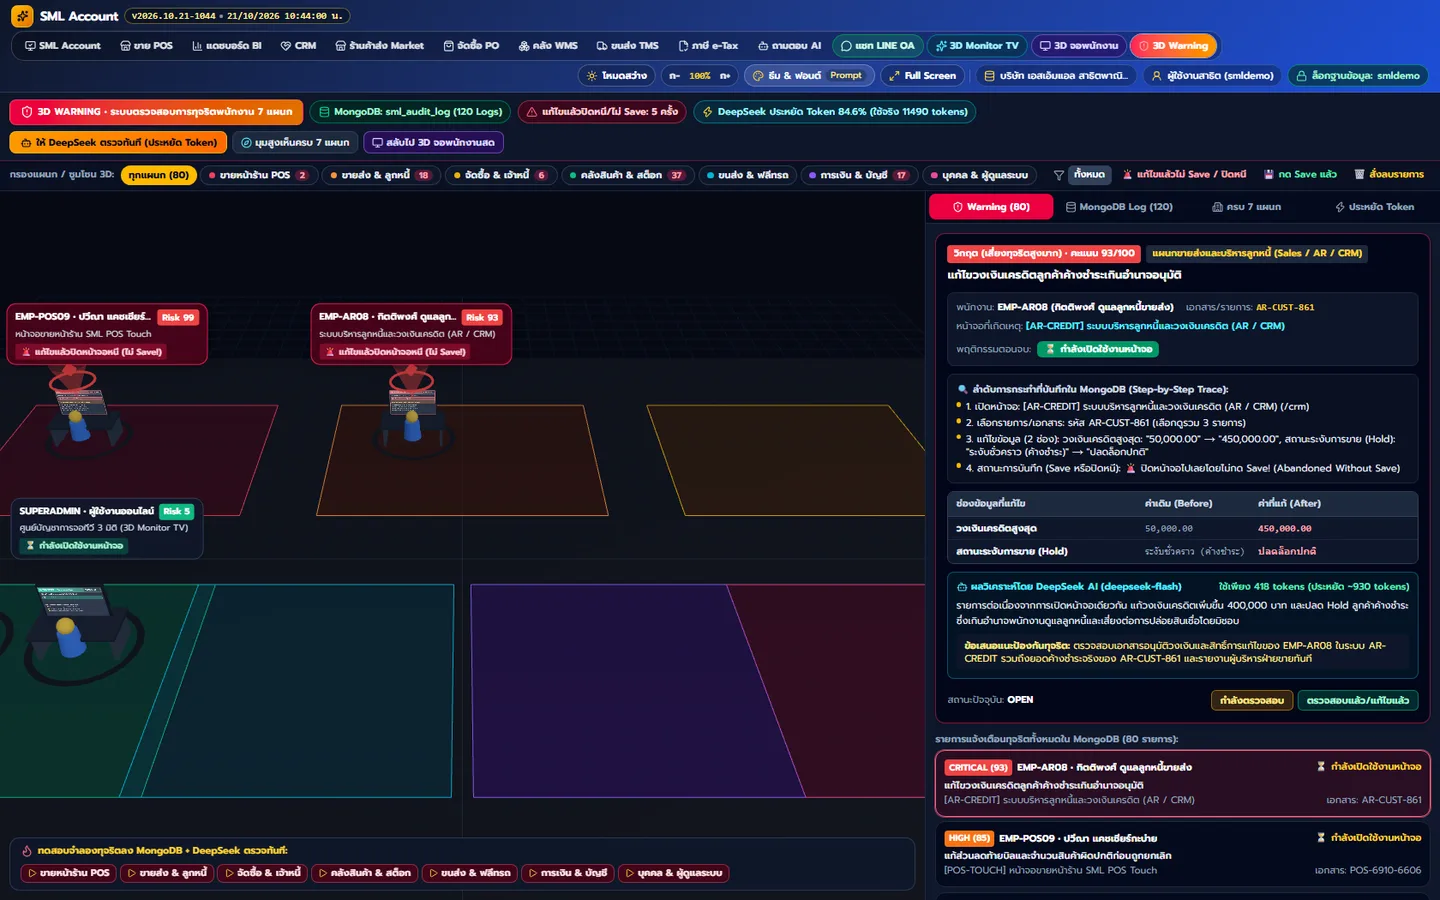Switch to the MongoDB Log (120) tab
This screenshot has height=900, width=1440.
(1119, 207)
